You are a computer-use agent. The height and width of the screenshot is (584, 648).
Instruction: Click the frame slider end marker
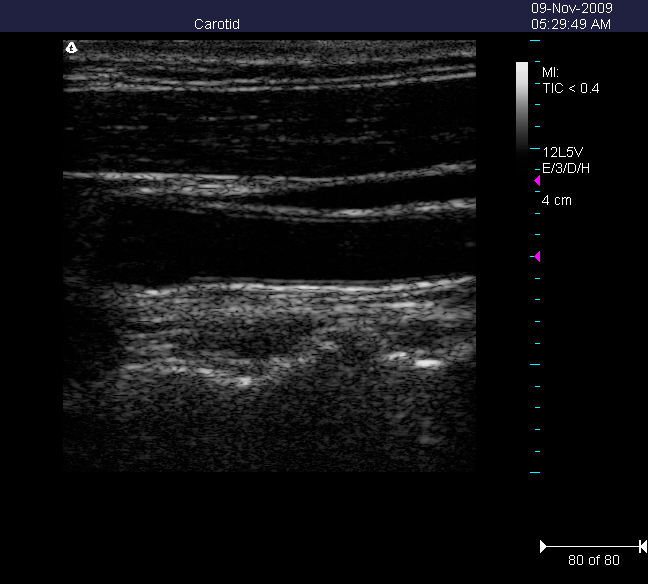click(642, 546)
